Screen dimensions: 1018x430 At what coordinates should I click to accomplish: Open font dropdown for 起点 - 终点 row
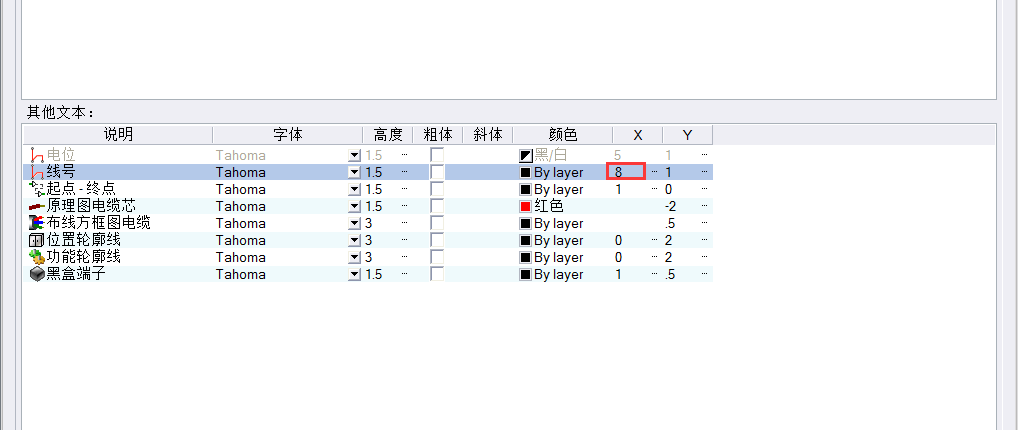(354, 189)
